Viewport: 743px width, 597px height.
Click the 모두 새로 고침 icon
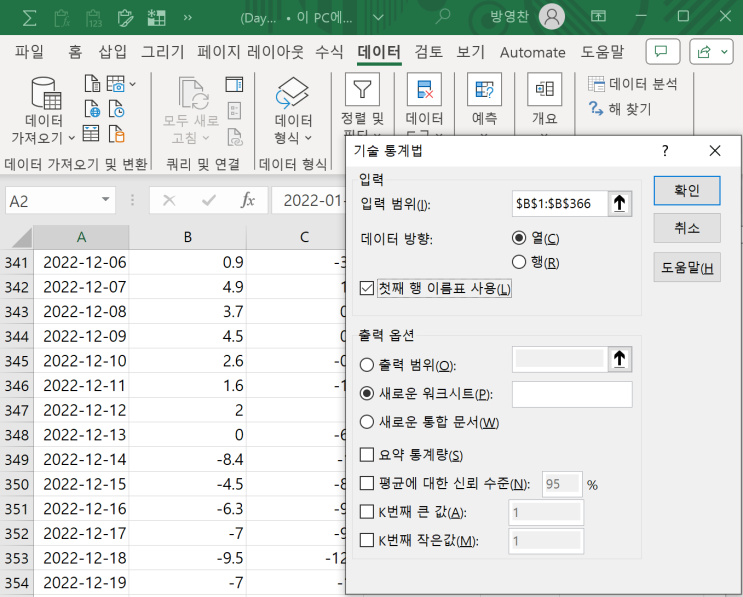click(x=189, y=95)
